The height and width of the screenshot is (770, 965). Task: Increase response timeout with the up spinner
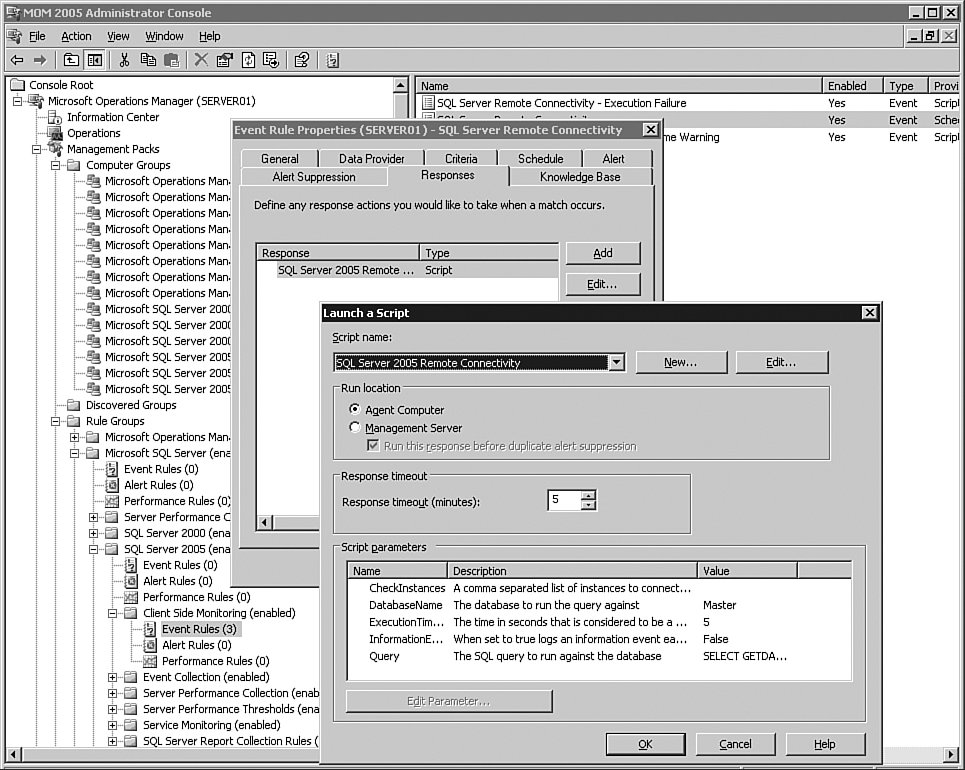(x=589, y=495)
